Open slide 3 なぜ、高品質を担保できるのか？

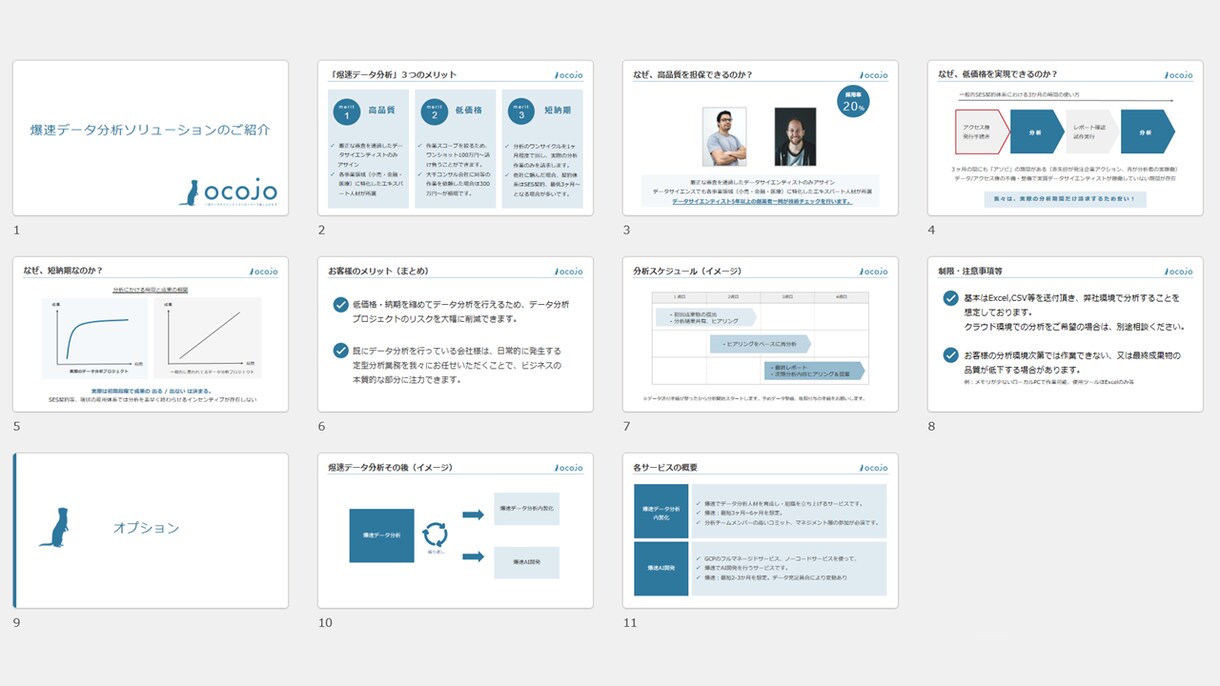tap(760, 138)
